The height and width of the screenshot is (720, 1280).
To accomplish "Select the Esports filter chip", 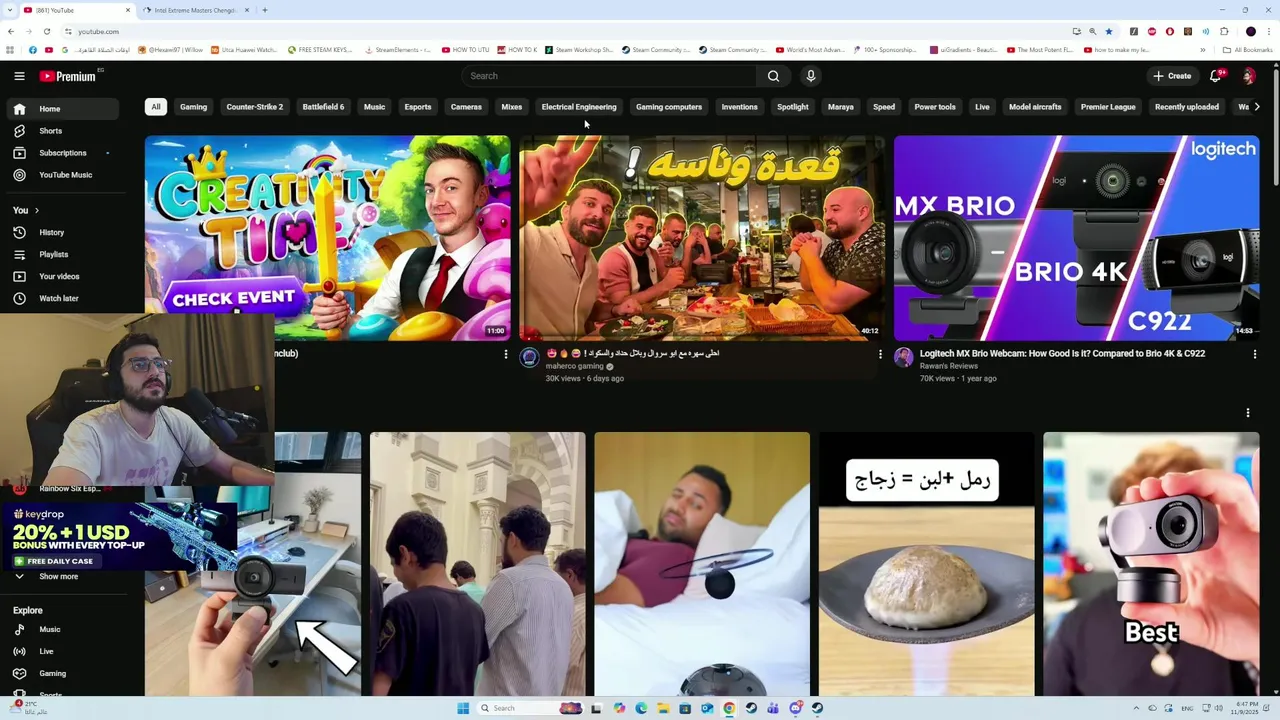I will [418, 107].
